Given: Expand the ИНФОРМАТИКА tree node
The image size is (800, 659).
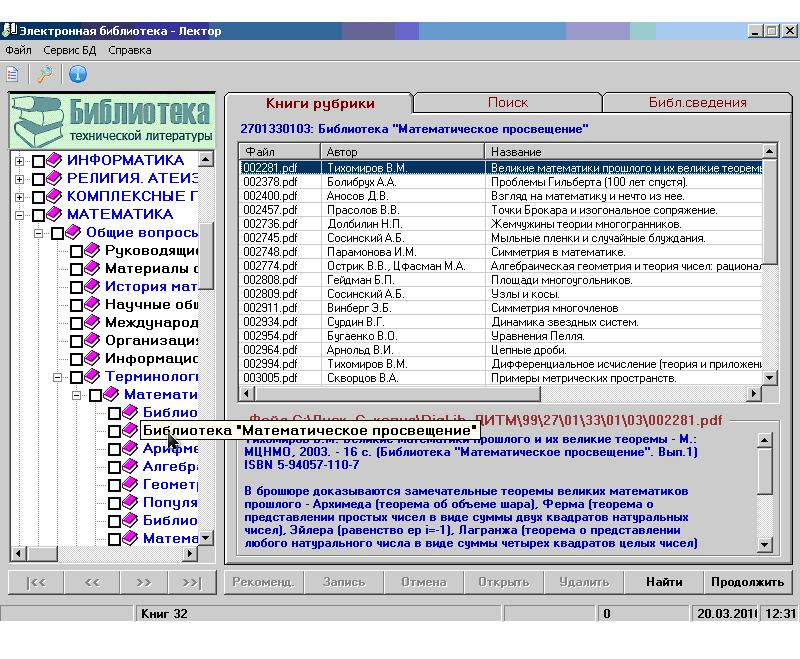Looking at the screenshot, I should [19, 161].
